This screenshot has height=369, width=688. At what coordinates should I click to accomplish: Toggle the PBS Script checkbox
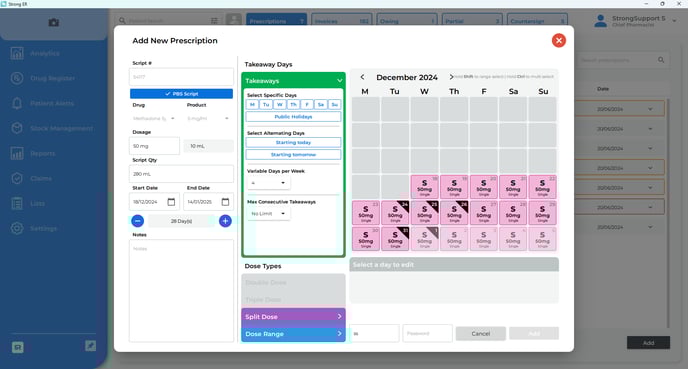tap(181, 94)
